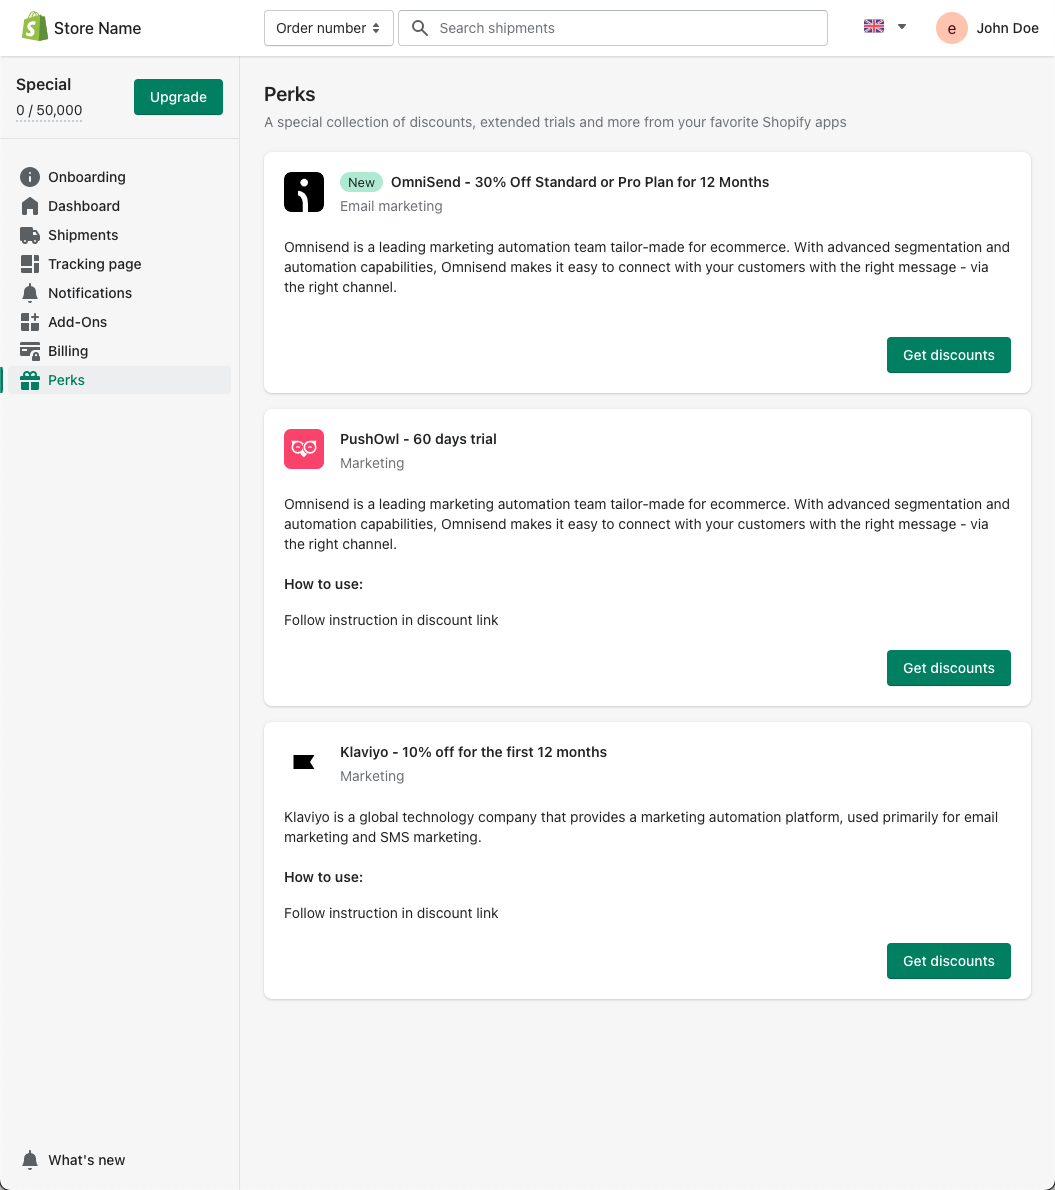
Task: Click the Billing card lock icon
Action: pyautogui.click(x=30, y=351)
